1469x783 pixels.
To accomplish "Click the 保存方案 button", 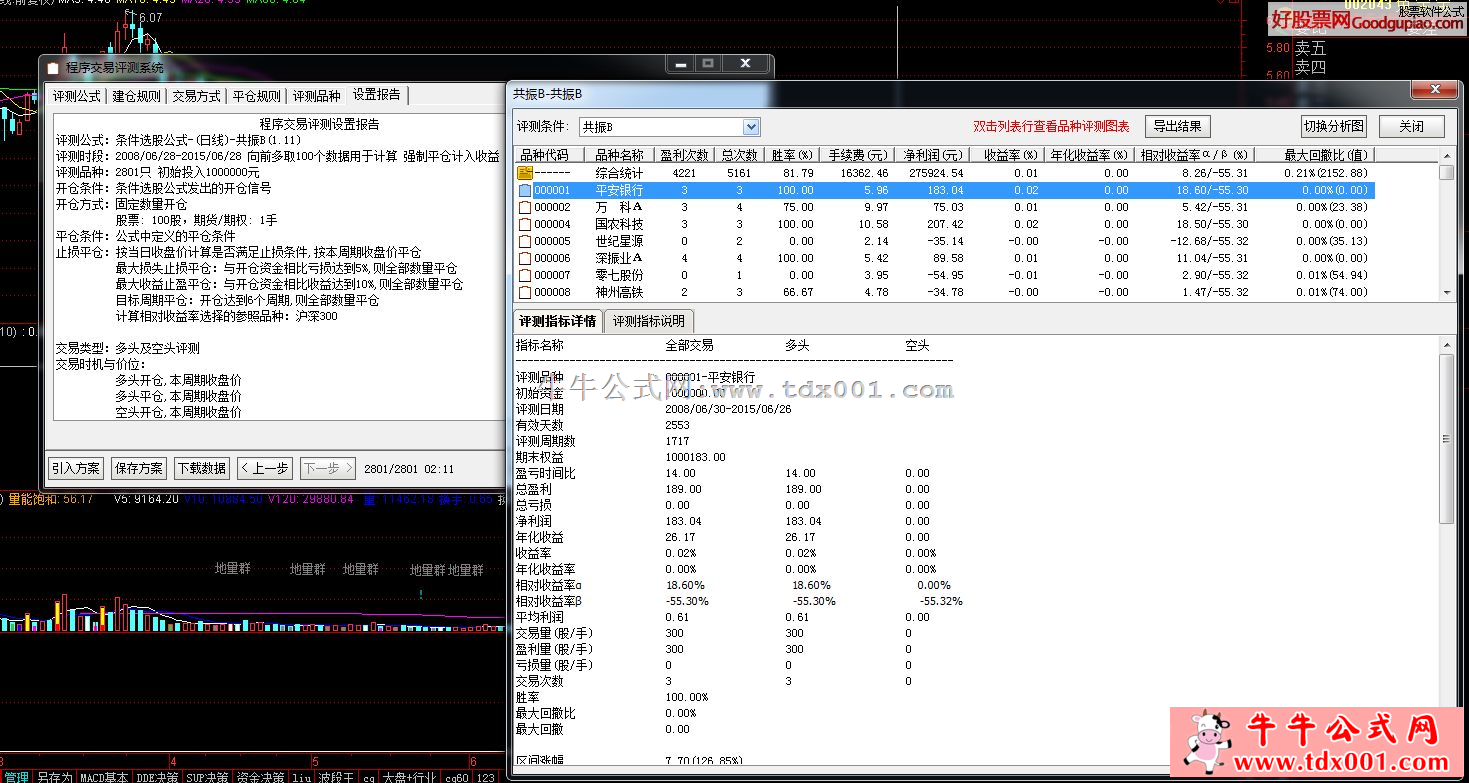I will [139, 468].
